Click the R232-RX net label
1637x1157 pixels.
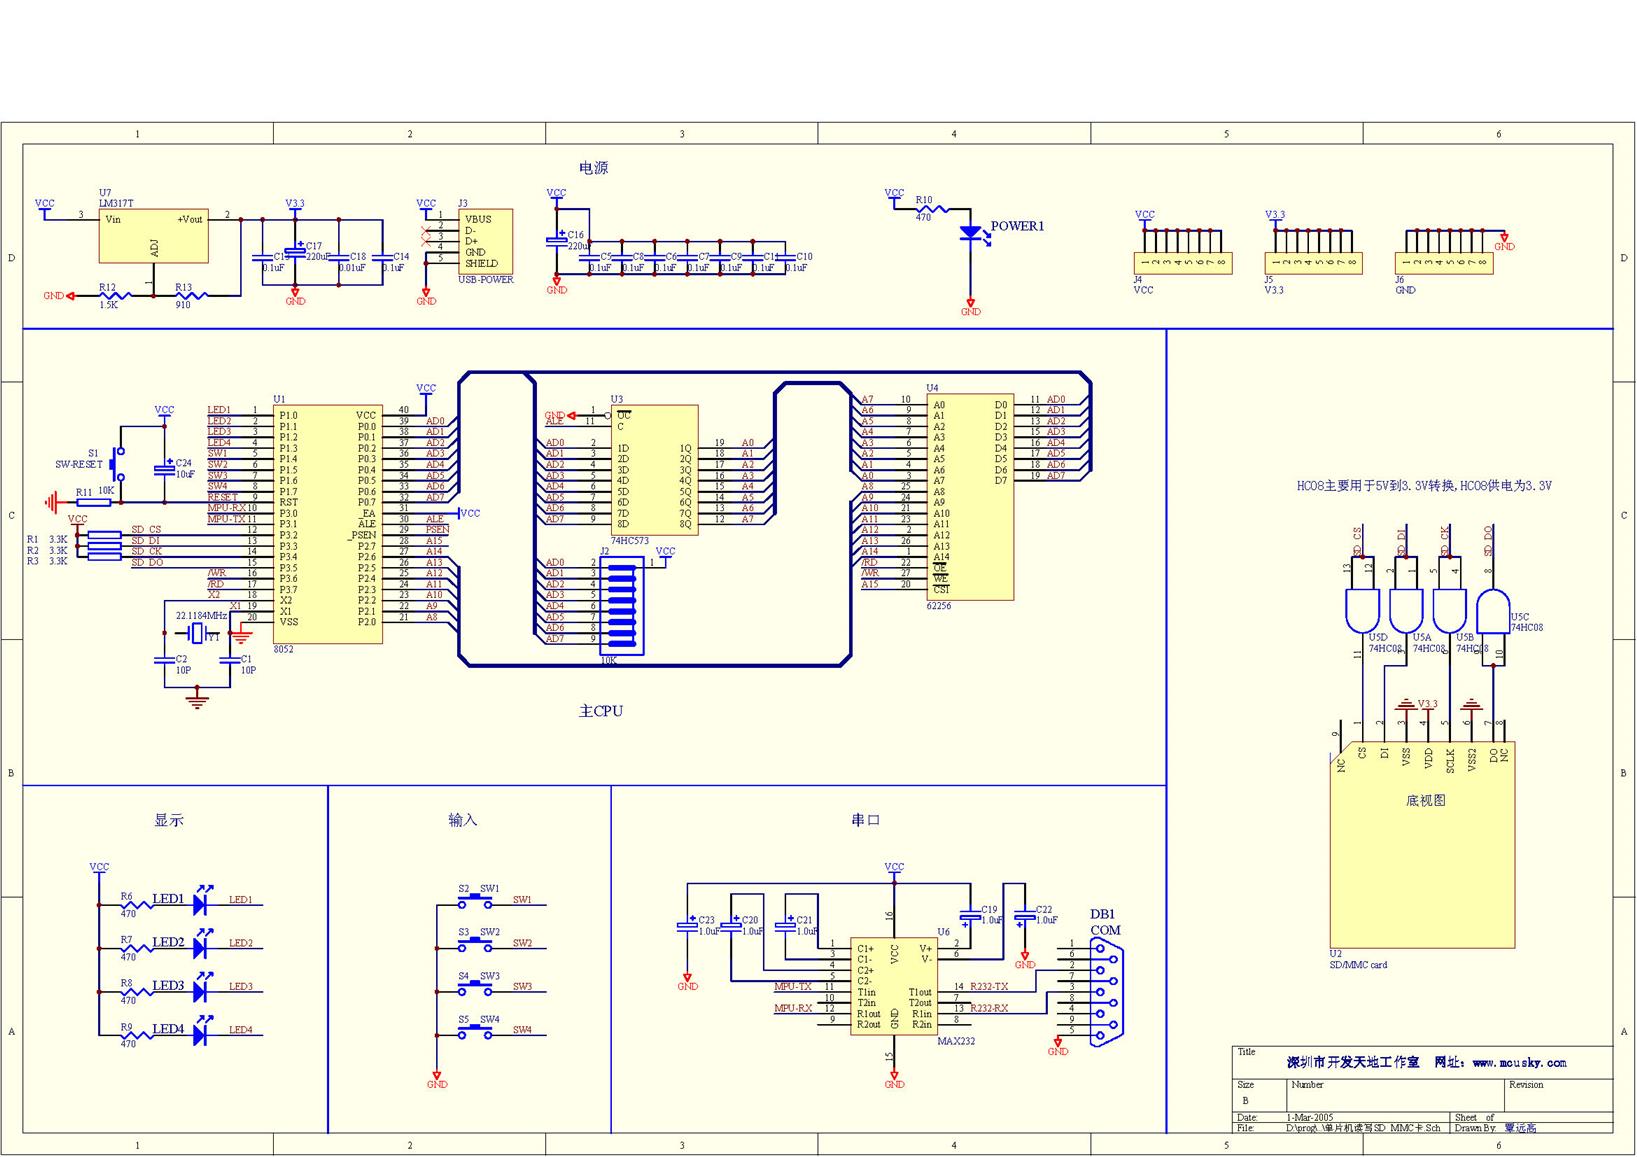989,1008
